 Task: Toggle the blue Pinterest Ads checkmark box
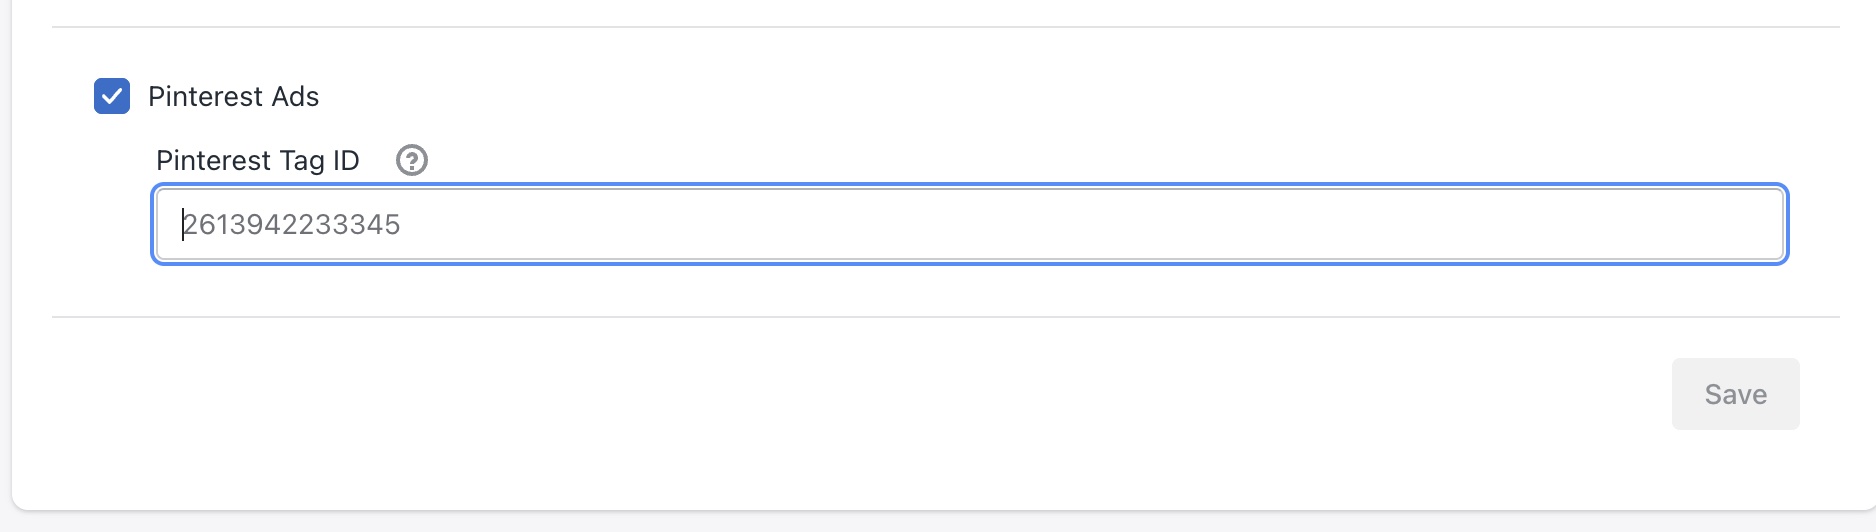112,96
